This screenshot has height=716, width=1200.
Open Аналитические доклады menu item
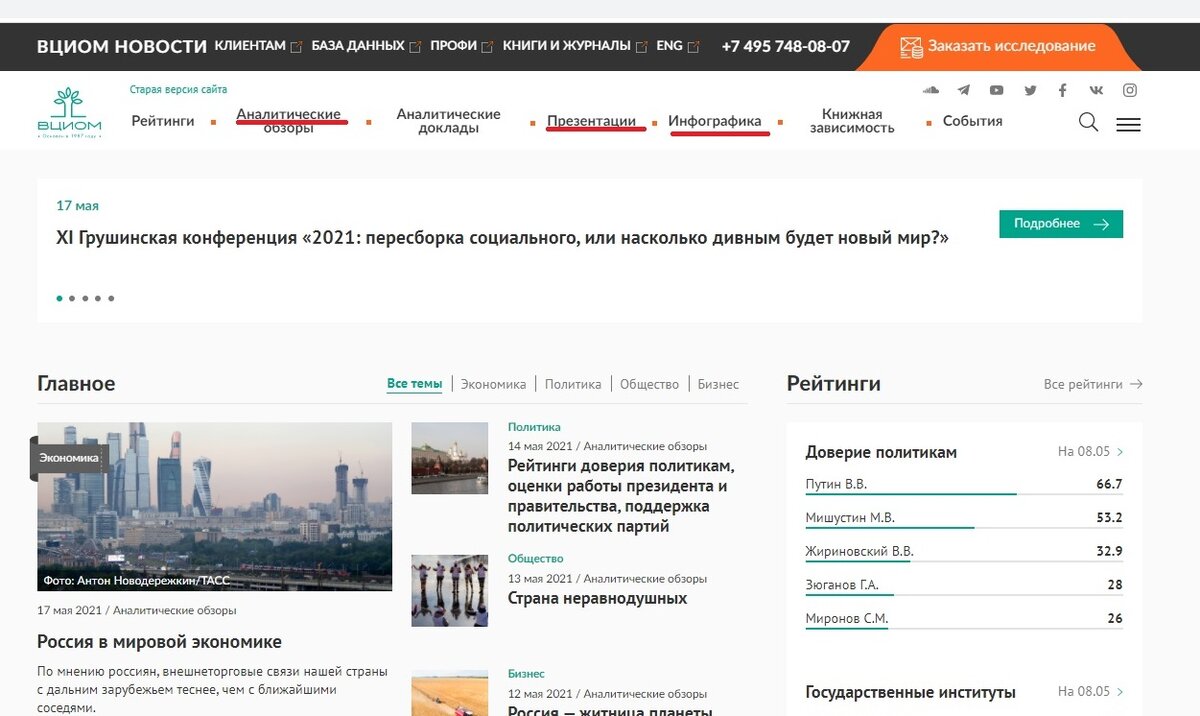[448, 121]
